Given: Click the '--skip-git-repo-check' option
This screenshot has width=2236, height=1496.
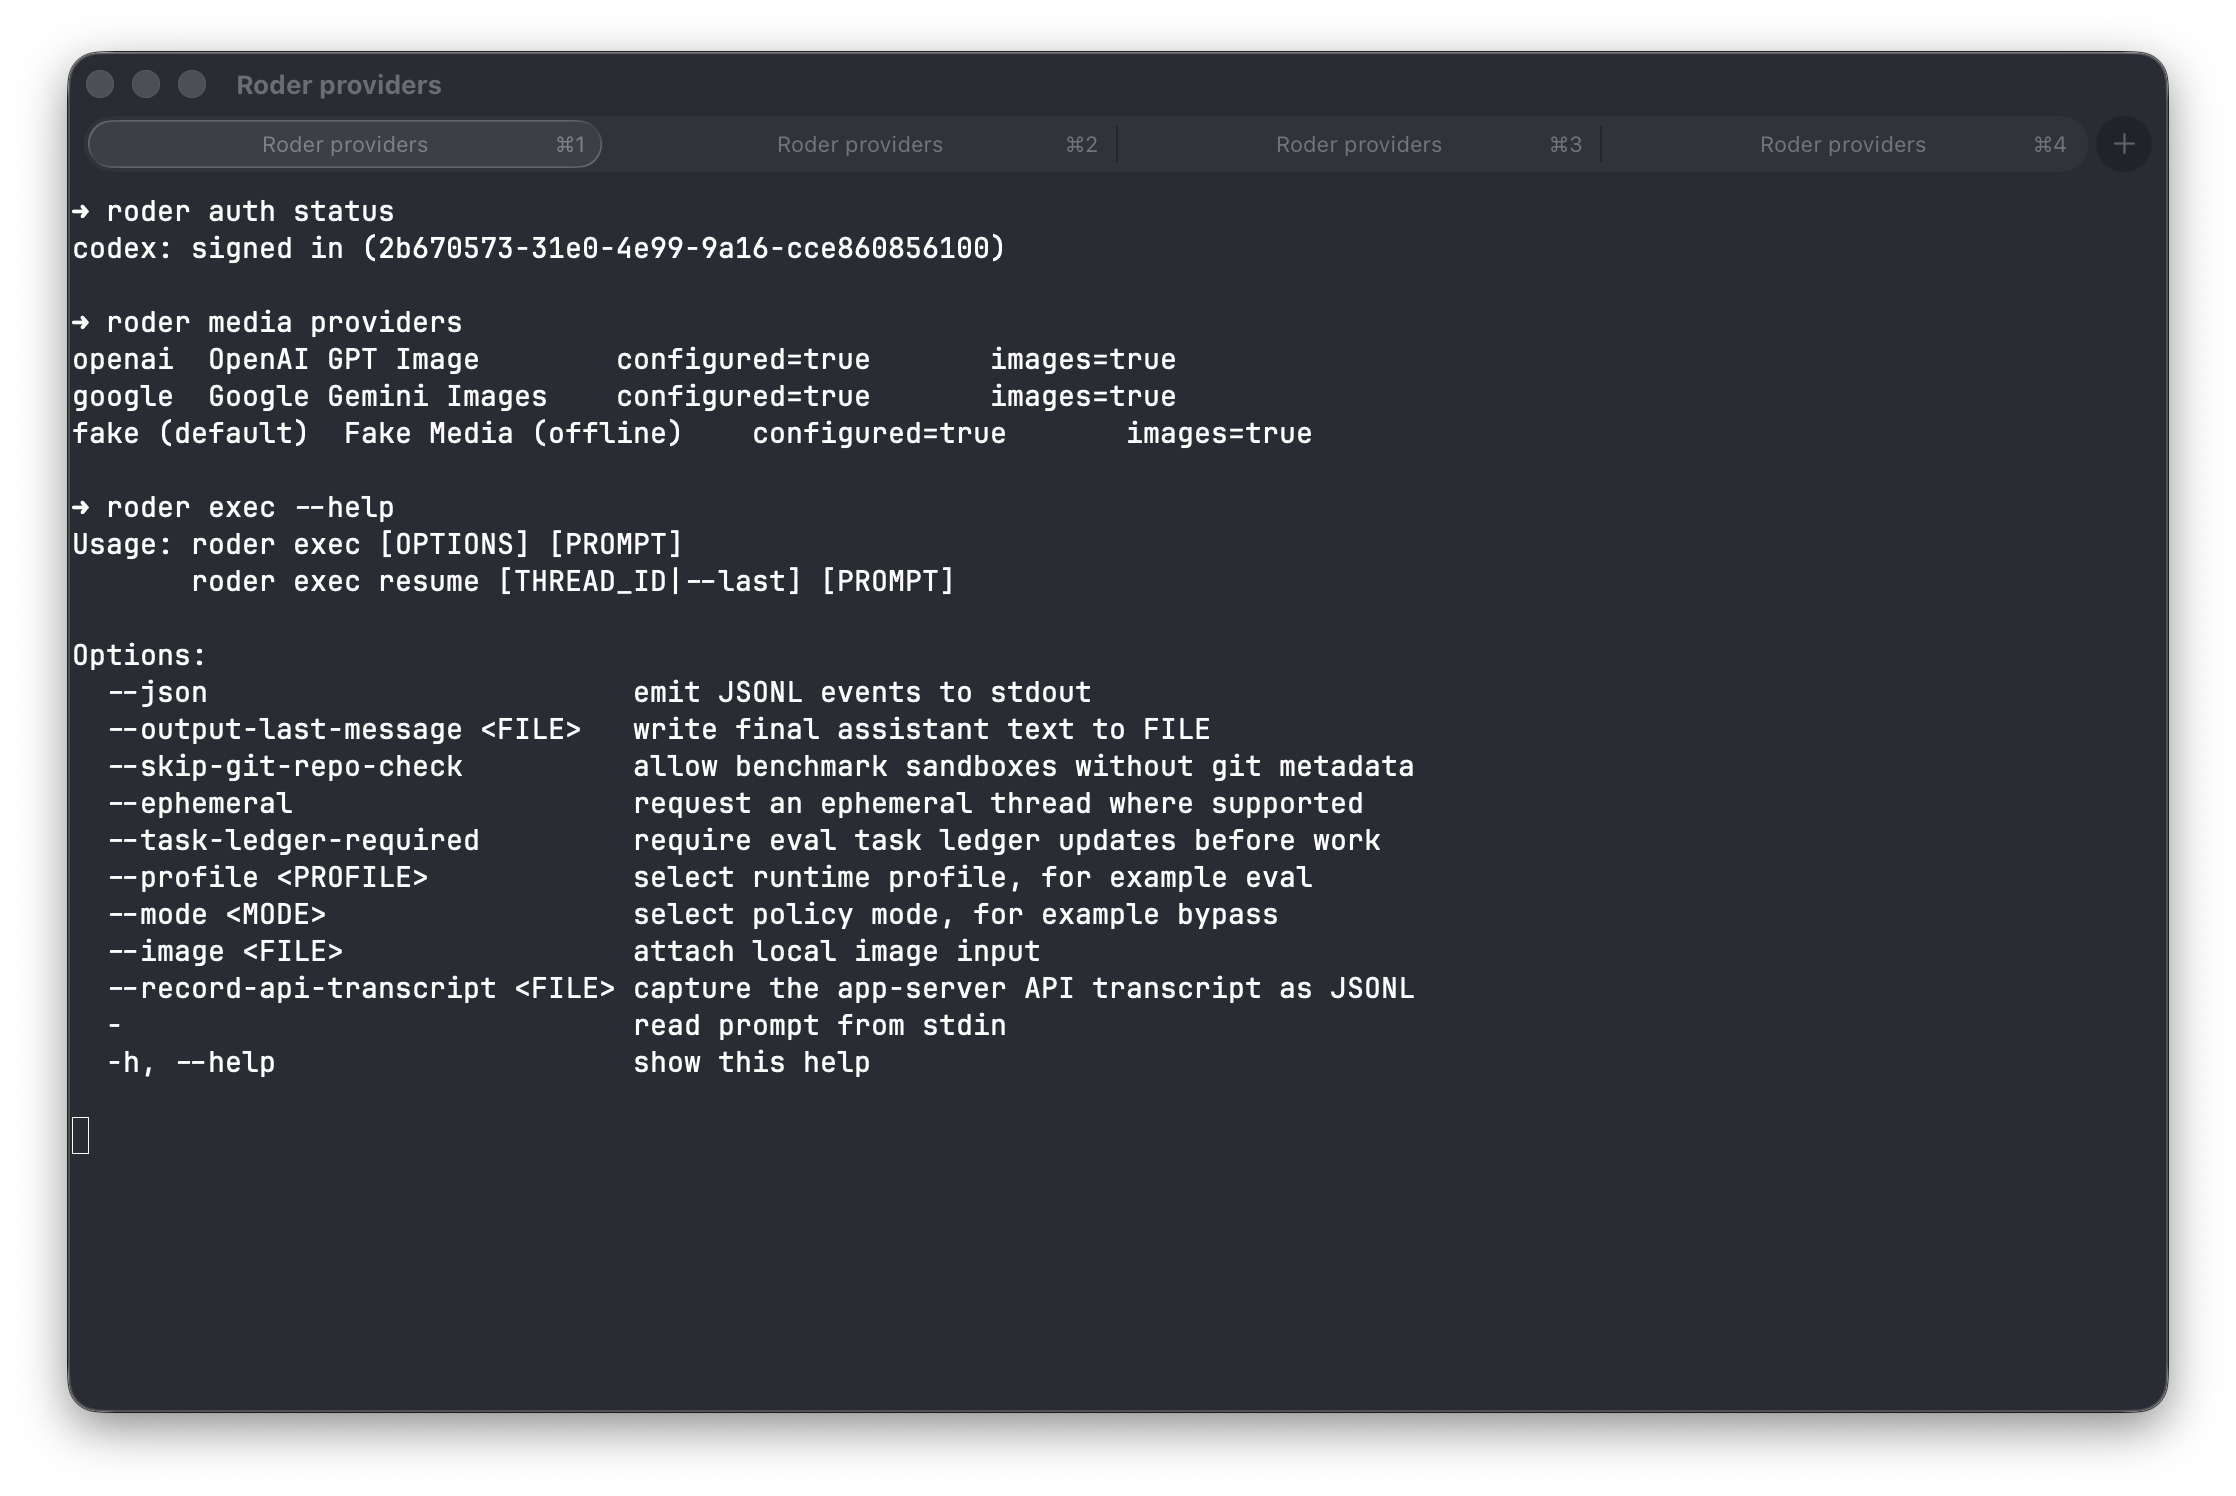Looking at the screenshot, I should point(285,766).
